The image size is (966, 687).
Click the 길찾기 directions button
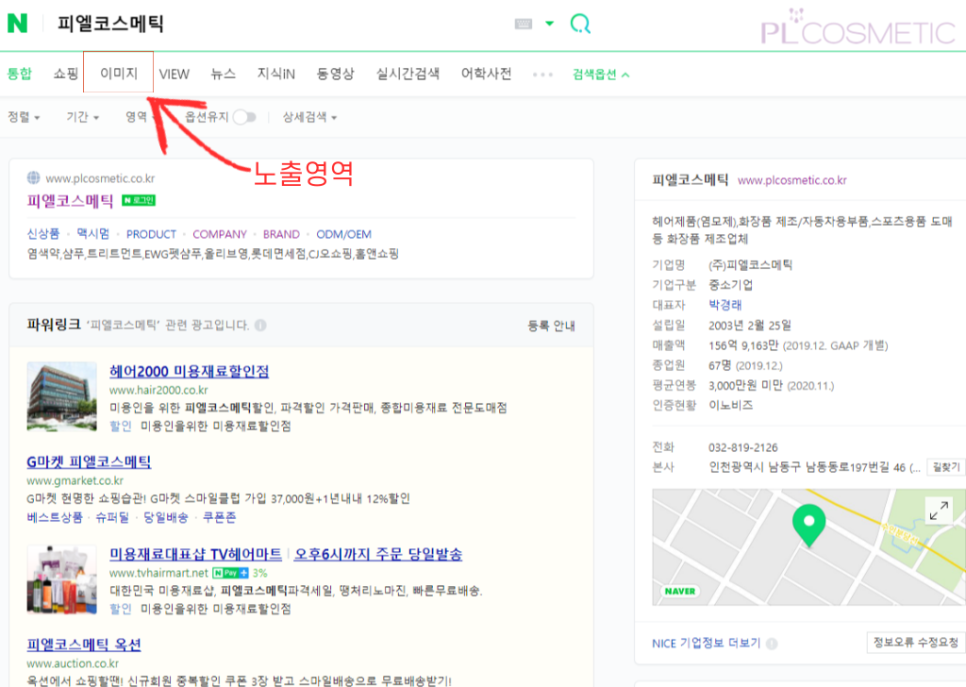point(946,467)
